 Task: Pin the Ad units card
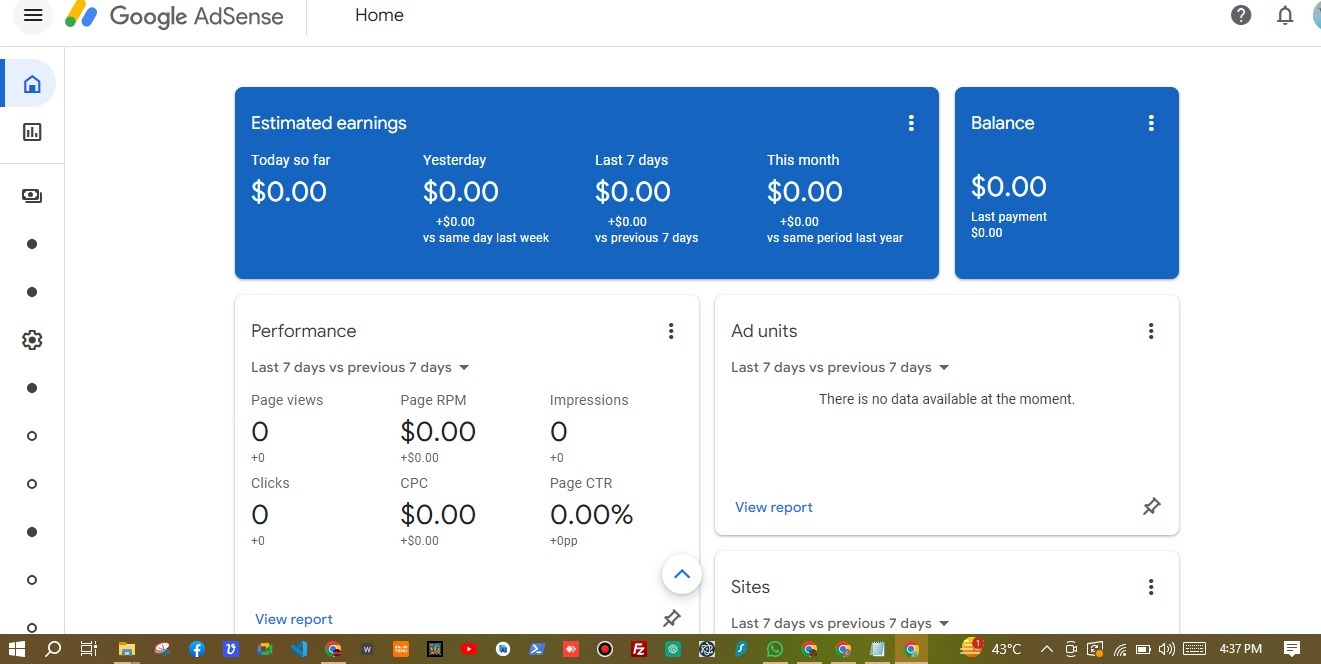1151,507
